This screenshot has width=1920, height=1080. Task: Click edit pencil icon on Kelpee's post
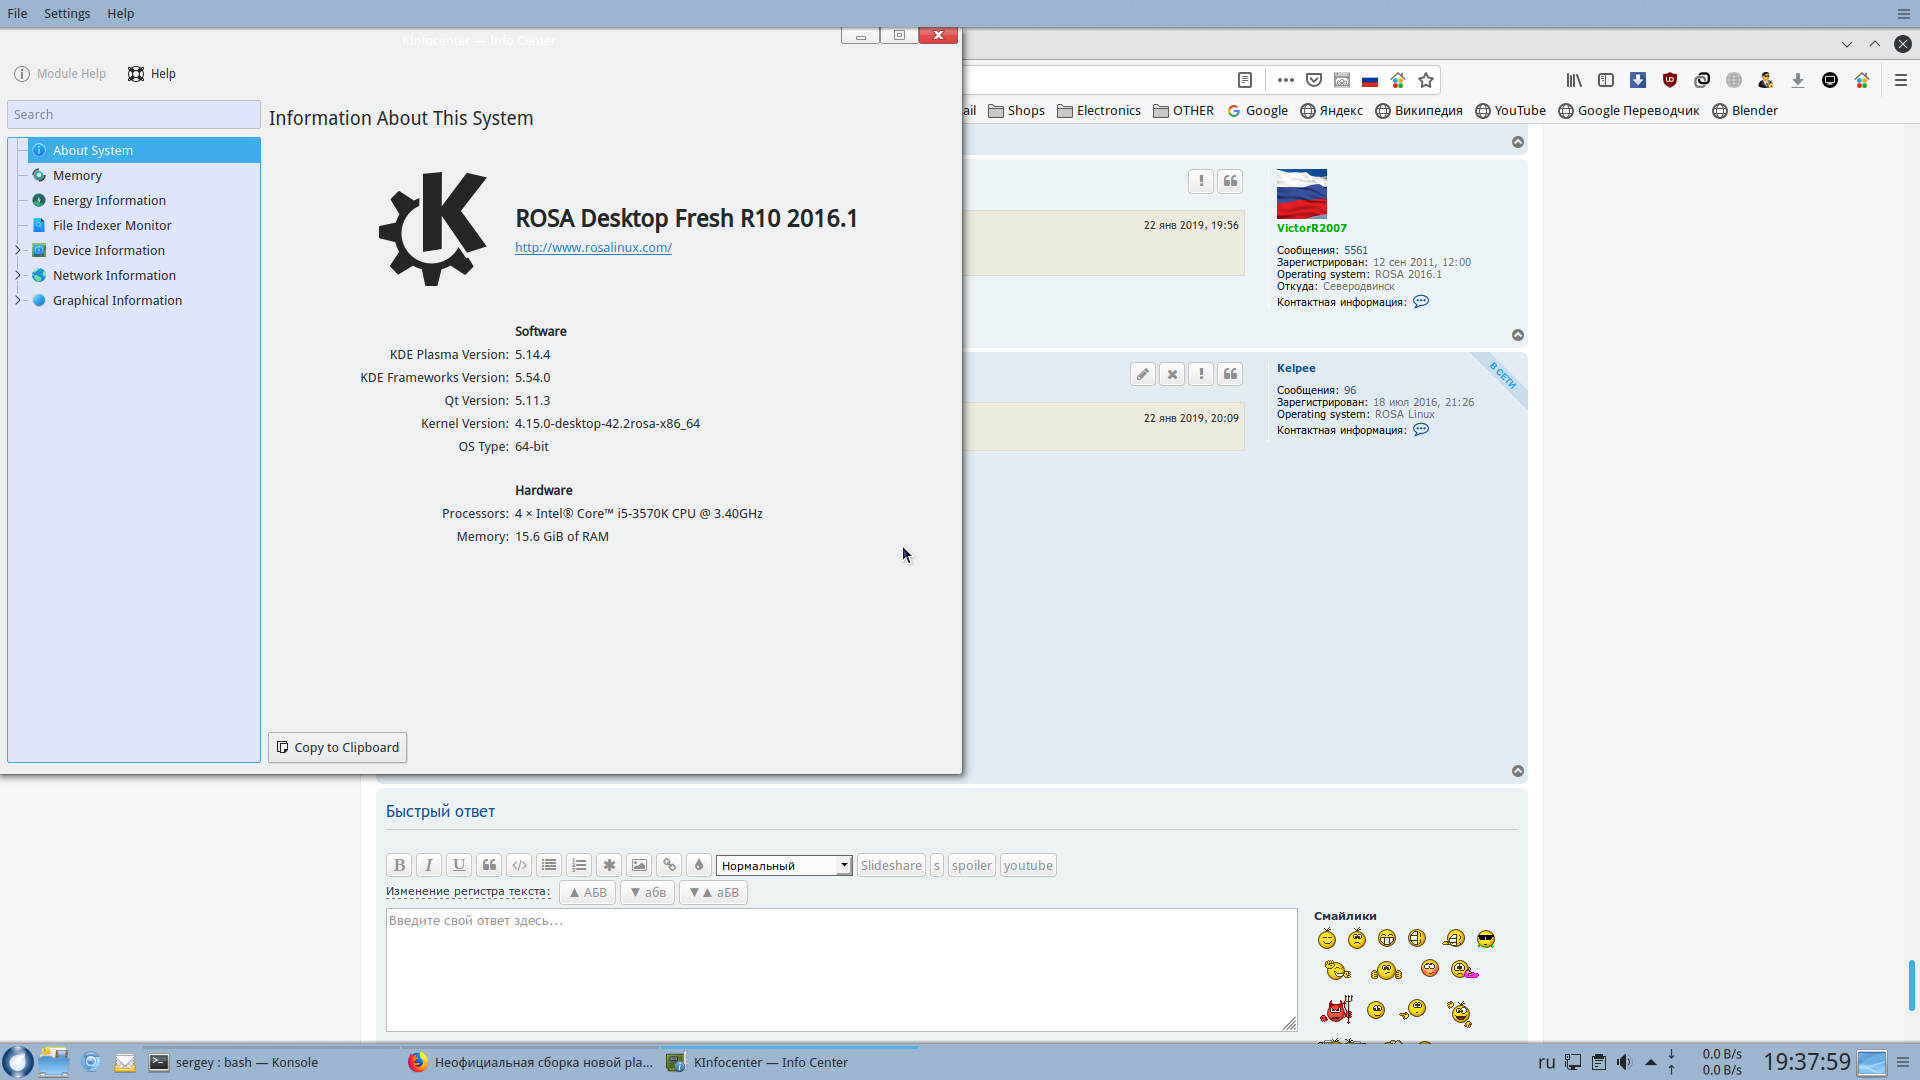pos(1142,374)
